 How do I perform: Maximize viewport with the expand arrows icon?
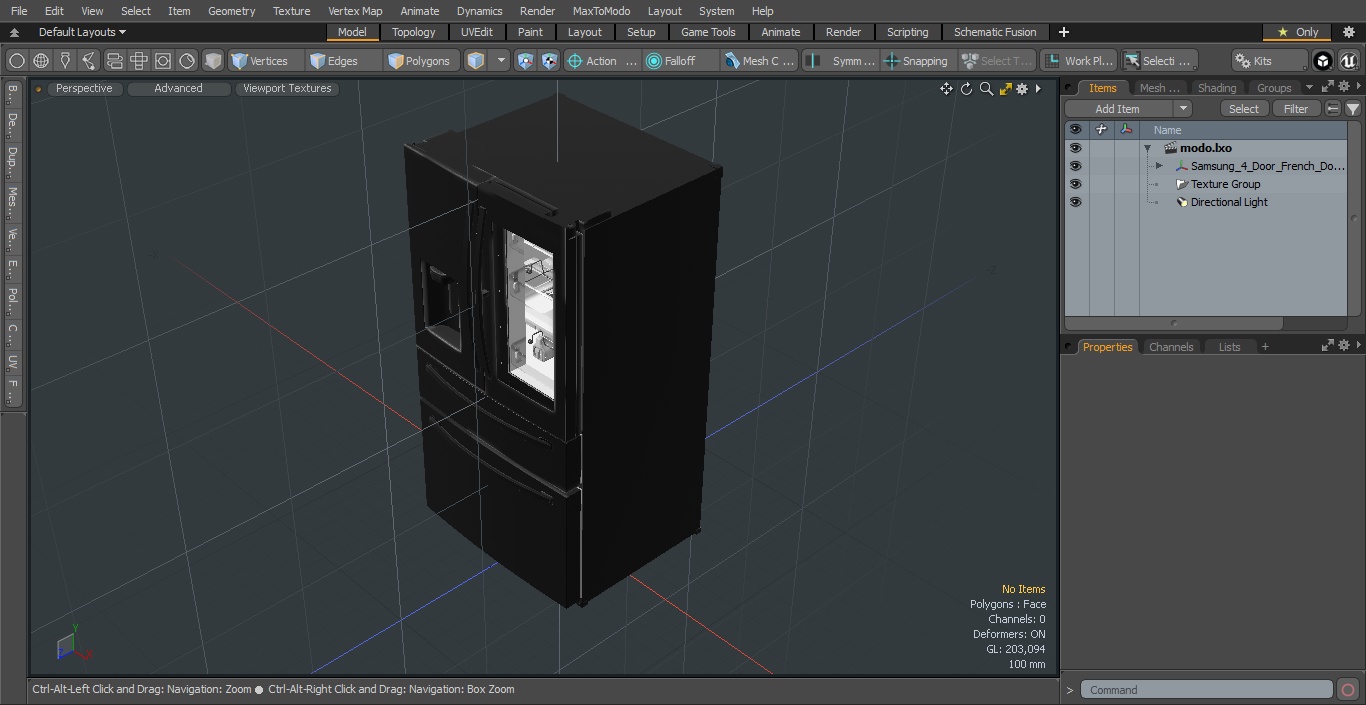pos(1005,89)
